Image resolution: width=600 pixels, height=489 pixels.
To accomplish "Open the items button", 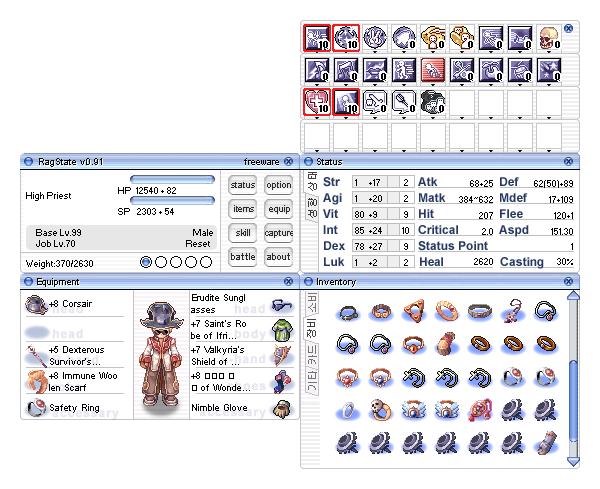I will [243, 209].
